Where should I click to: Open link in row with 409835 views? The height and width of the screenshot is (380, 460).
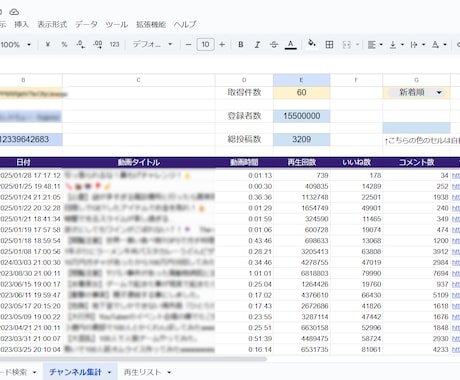tap(456, 186)
